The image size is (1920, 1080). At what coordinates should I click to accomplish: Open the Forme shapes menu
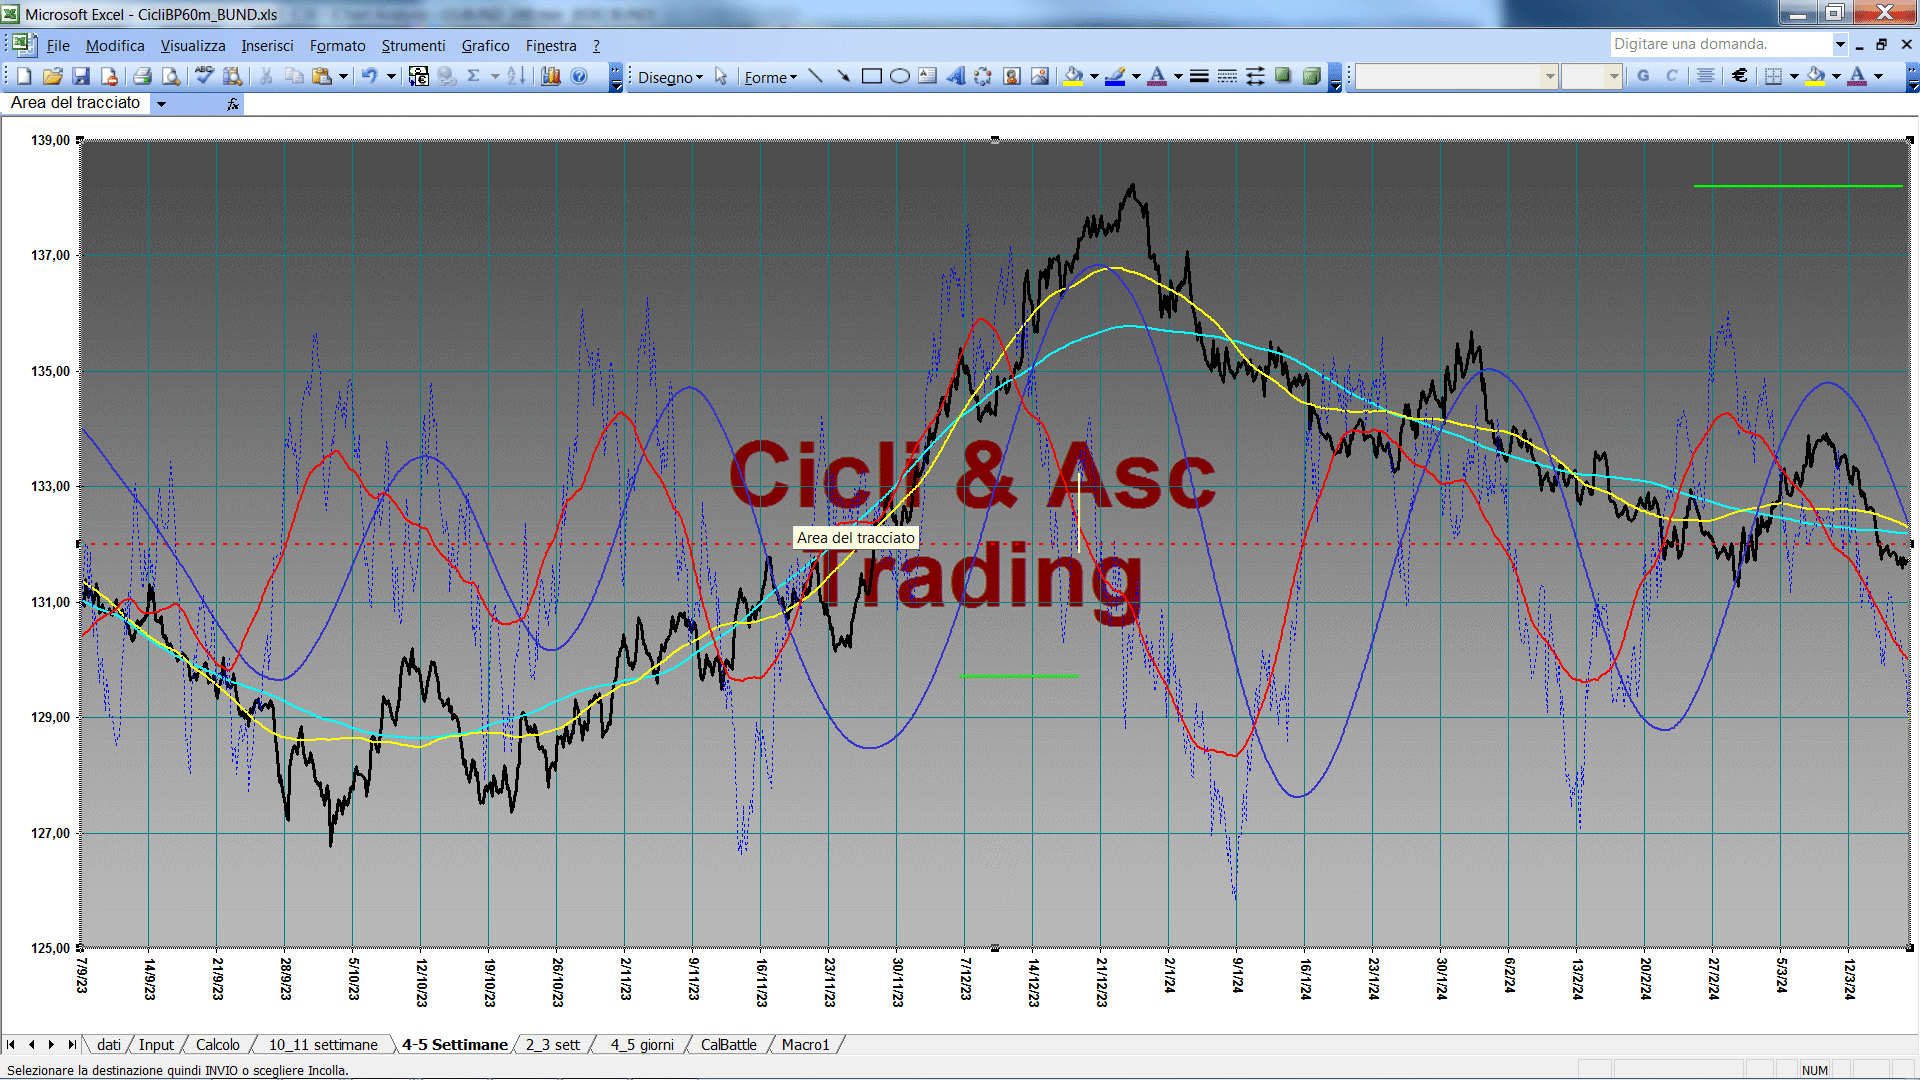click(770, 77)
